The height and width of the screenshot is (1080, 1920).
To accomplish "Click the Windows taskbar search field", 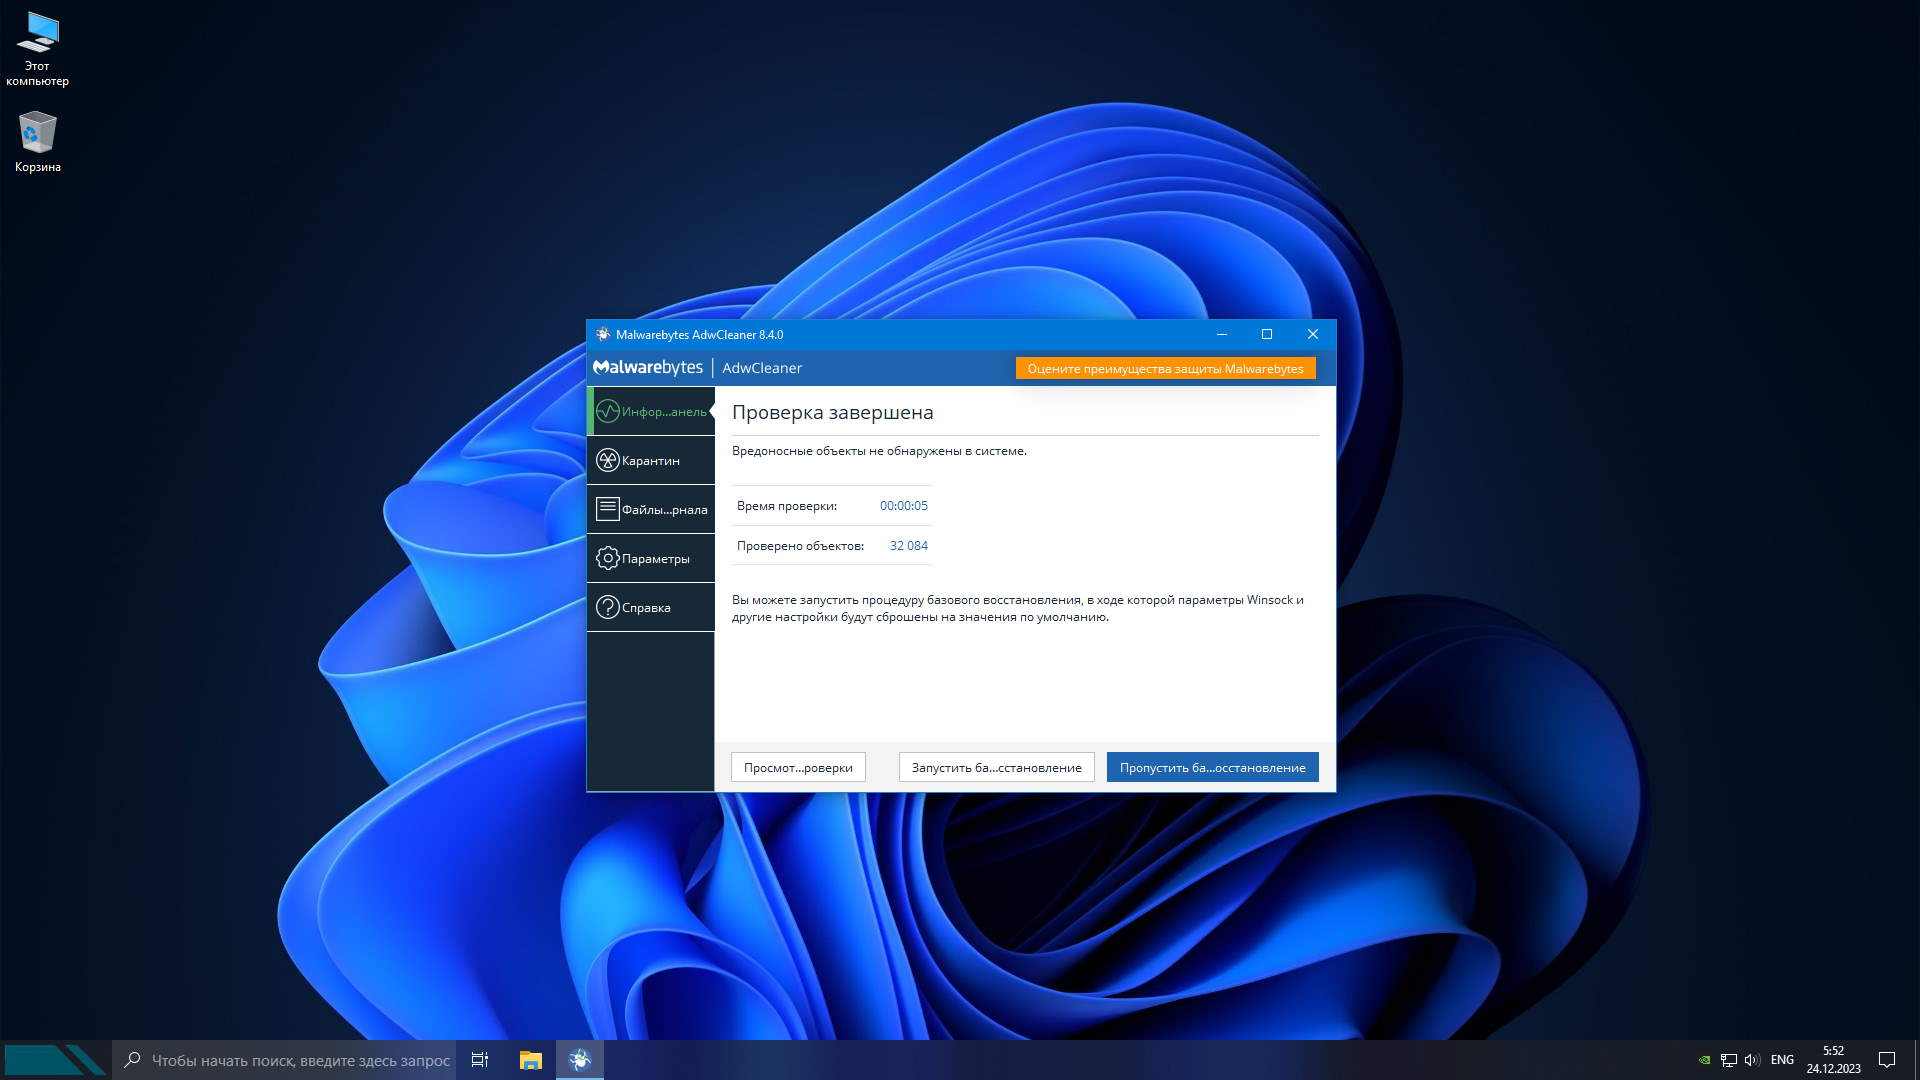I will tap(300, 1060).
